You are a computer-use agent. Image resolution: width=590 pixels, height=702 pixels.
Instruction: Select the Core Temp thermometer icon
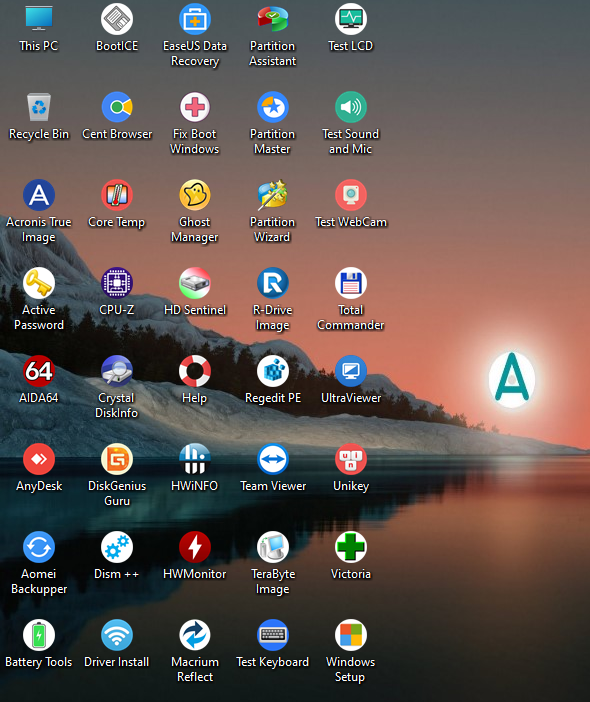117,195
